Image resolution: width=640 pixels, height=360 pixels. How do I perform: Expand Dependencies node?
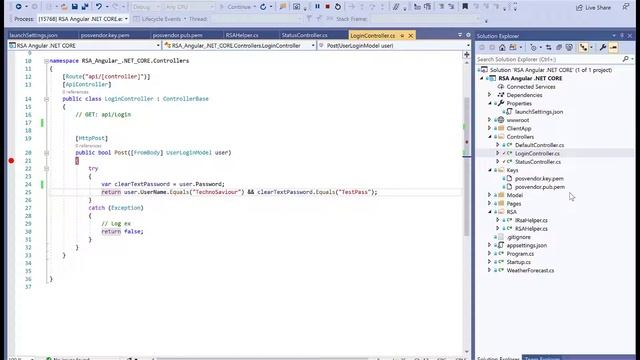[x=489, y=95]
